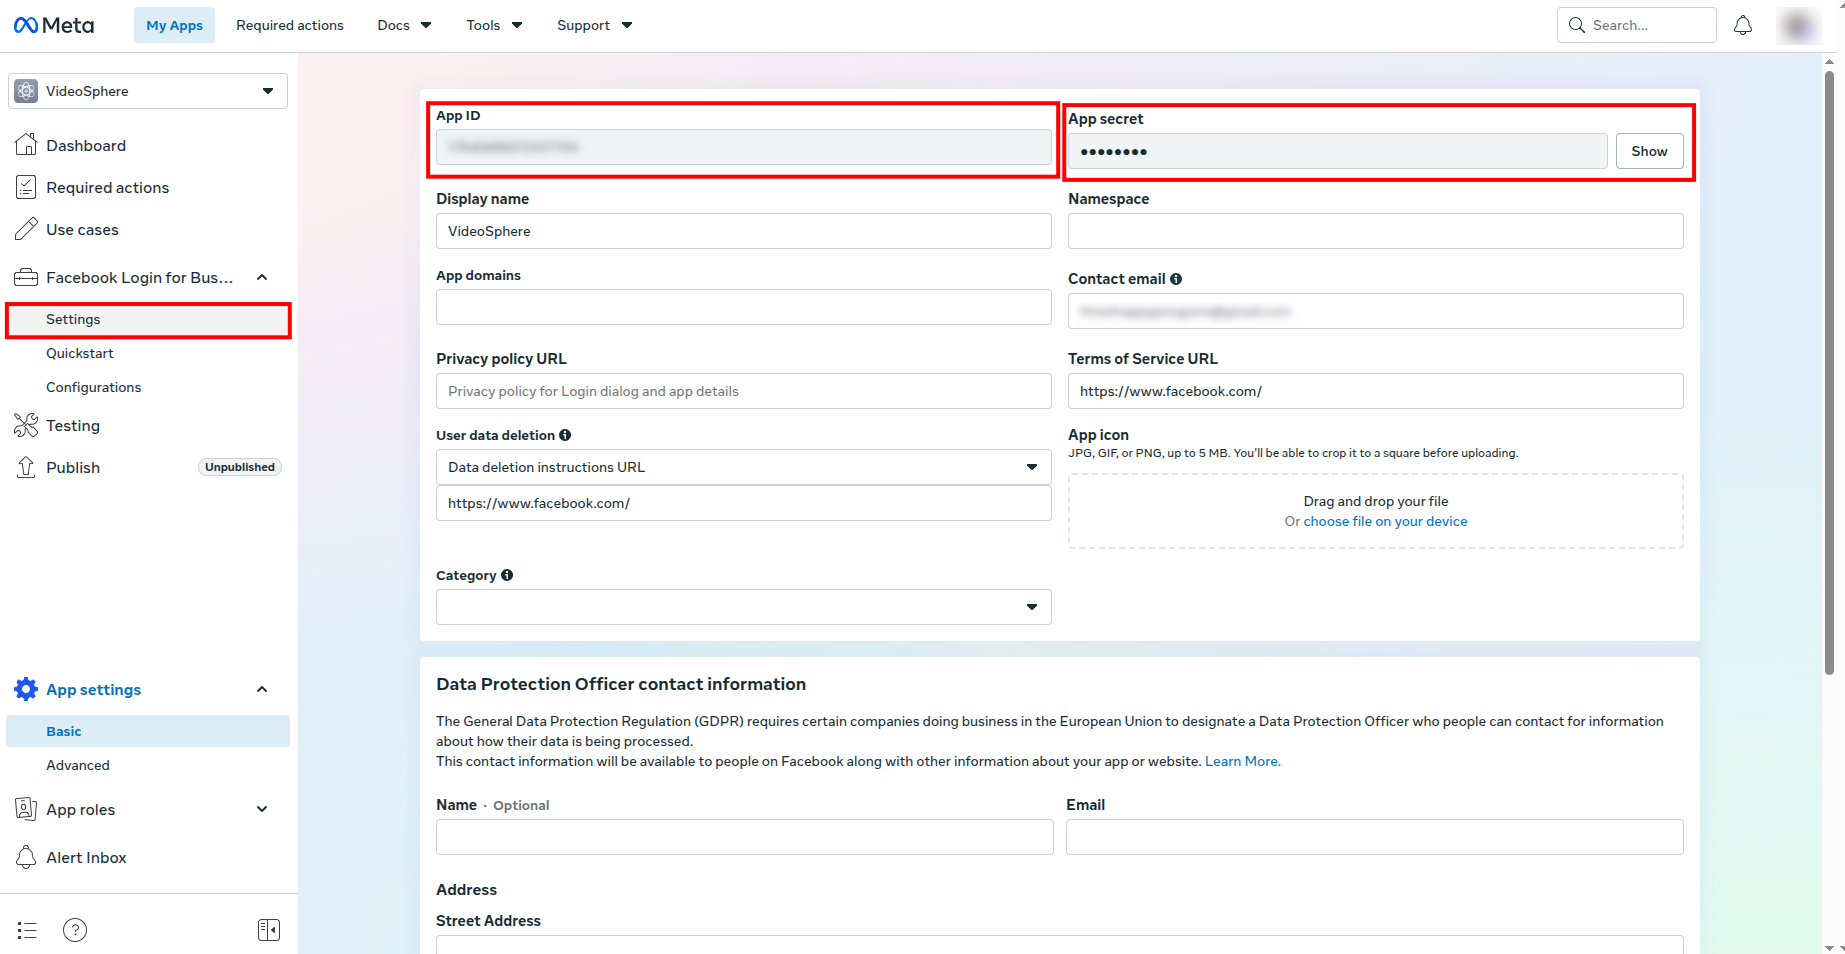The image size is (1845, 954).
Task: Click the Publish upload icon
Action: pos(26,467)
